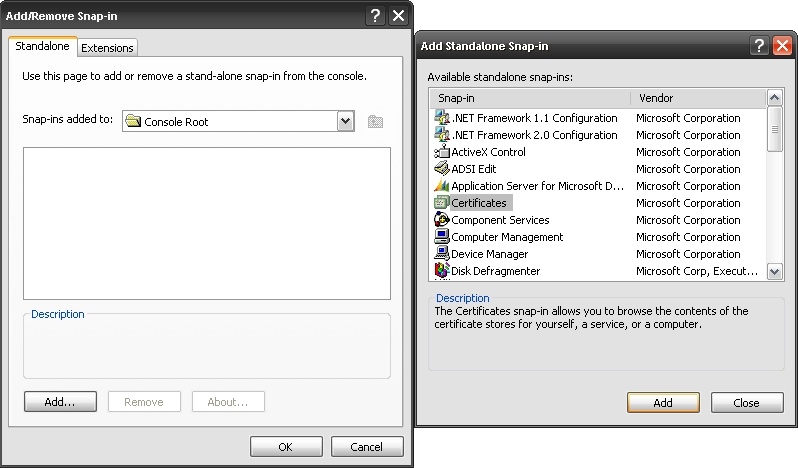Screen dimensions: 798x468
Task: Click Microsoft Corporation vendor for .NET 2.0 row
Action: 688,135
